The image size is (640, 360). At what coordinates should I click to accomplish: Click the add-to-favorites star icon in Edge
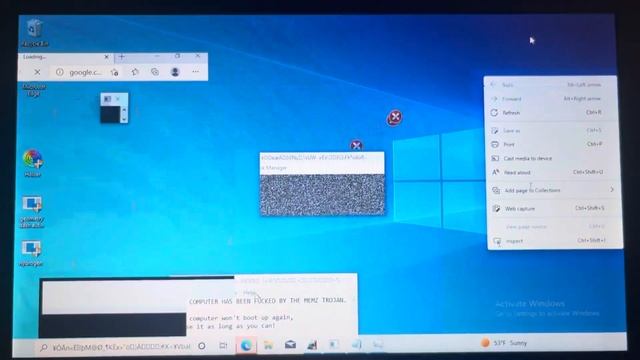pos(114,72)
